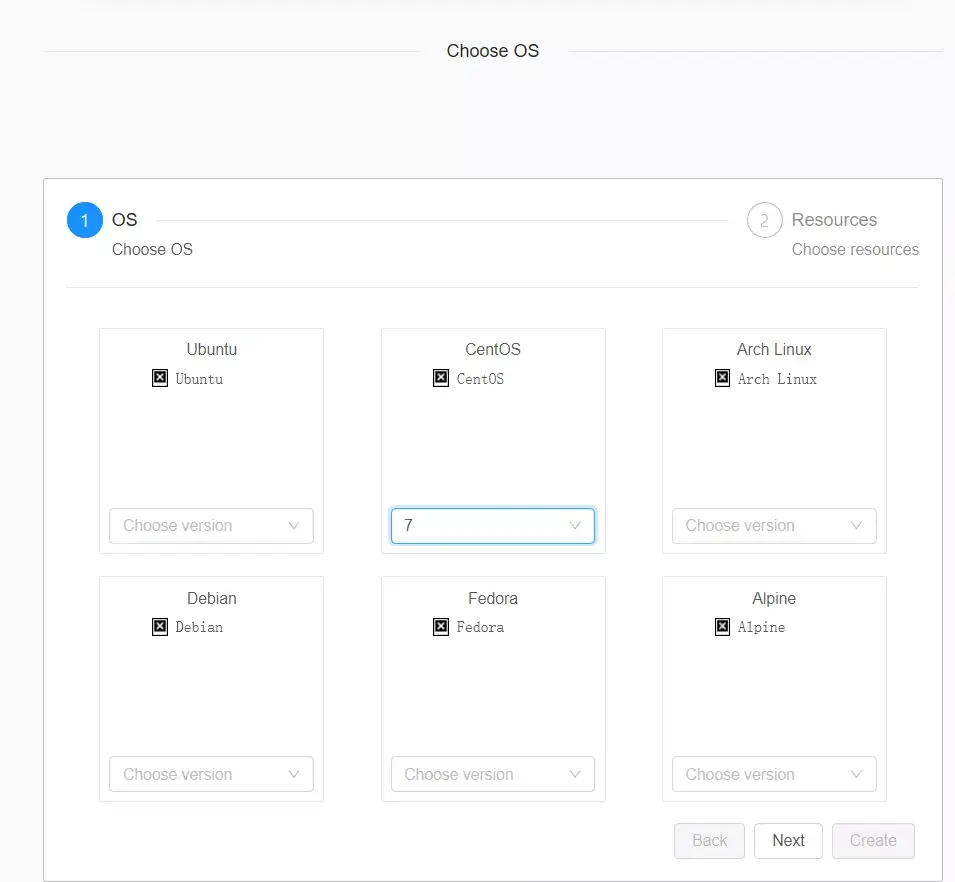Open the Debian version dropdown
The height and width of the screenshot is (882, 955).
211,774
